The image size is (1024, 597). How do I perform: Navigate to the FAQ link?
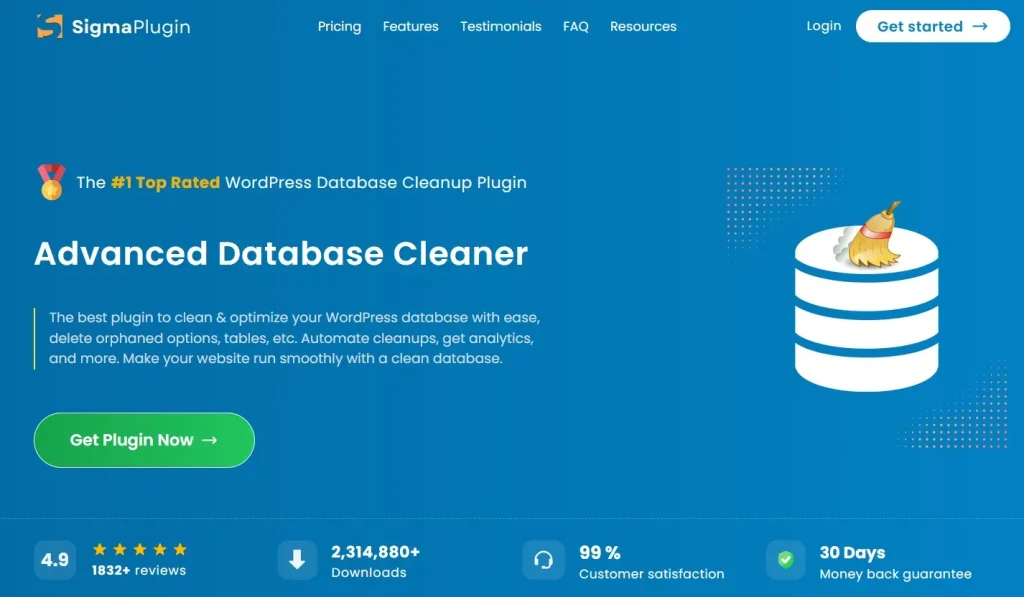576,26
